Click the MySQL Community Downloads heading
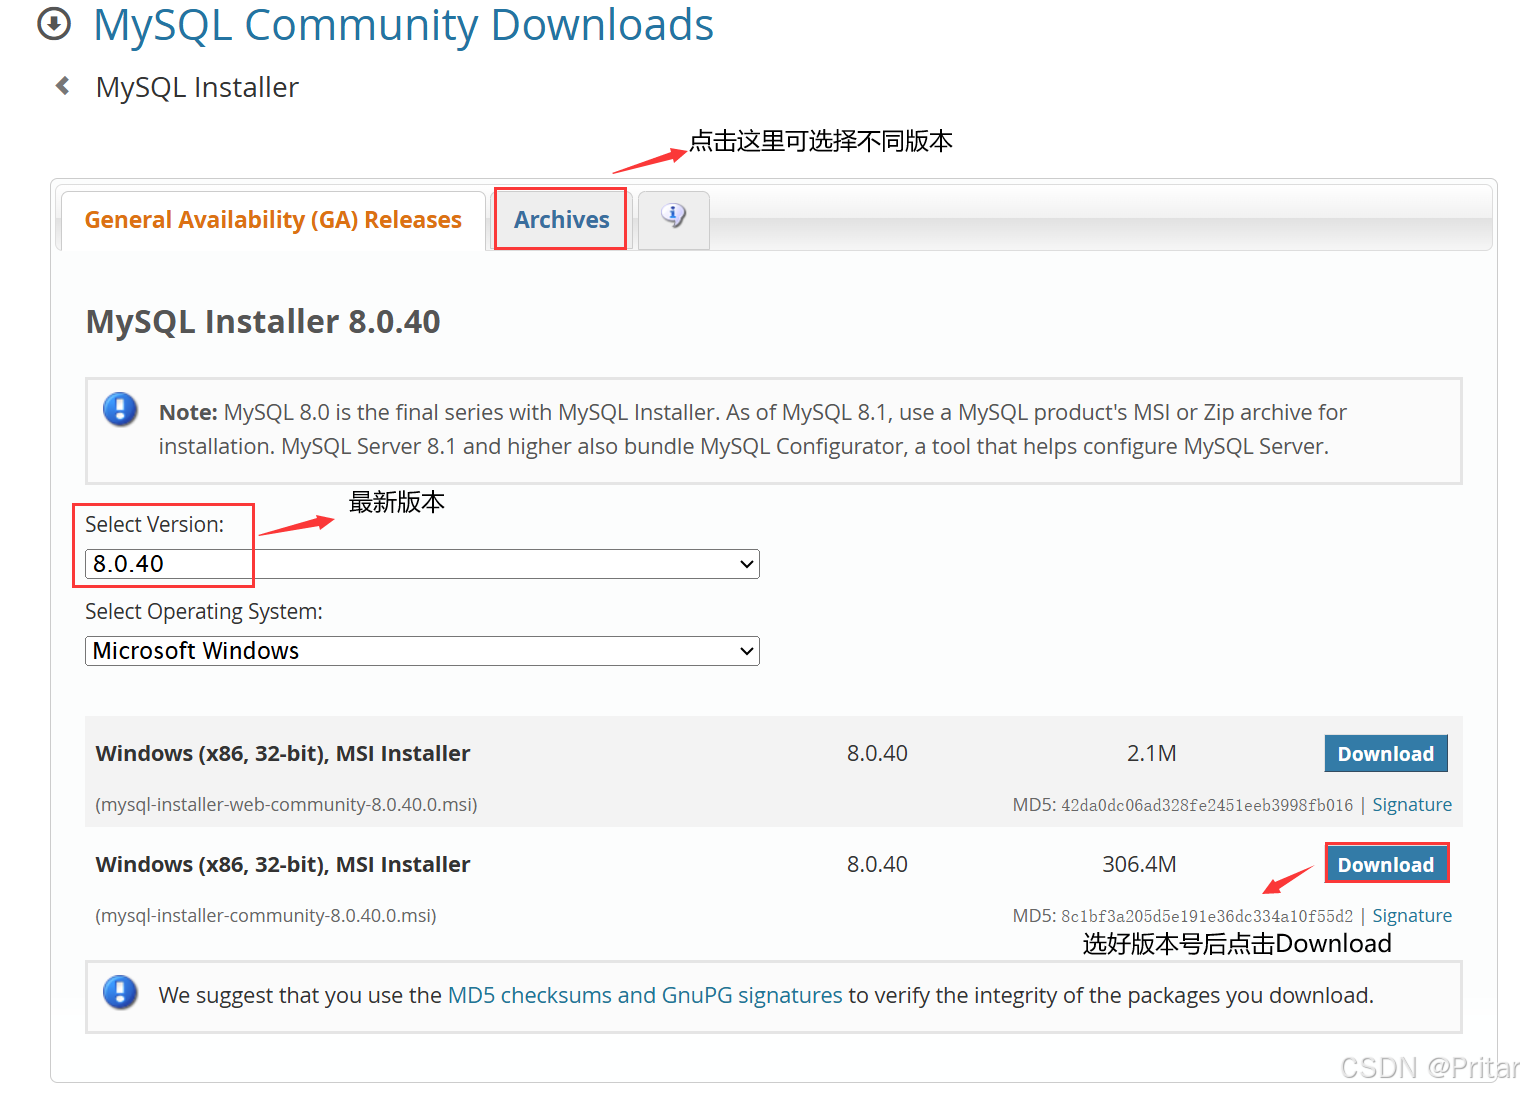Viewport: 1524px width, 1094px height. pos(403,25)
